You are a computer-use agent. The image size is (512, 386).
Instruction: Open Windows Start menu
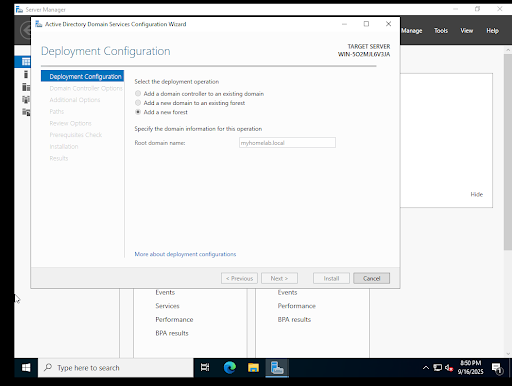(26, 368)
